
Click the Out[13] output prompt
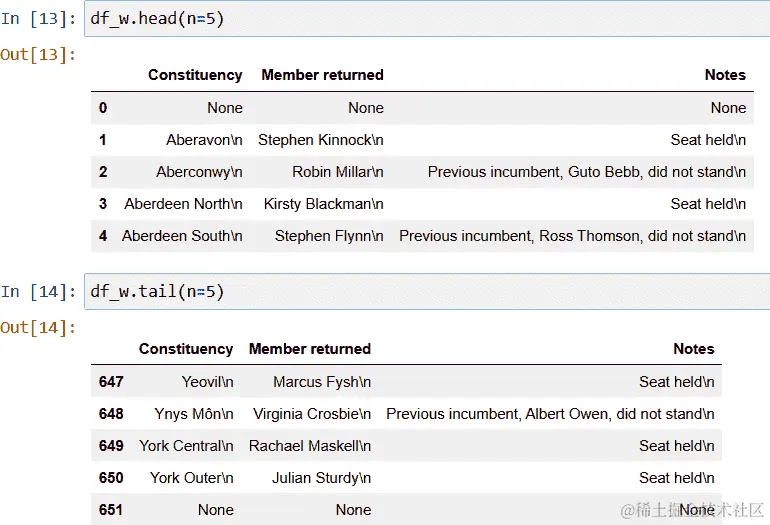[x=38, y=54]
